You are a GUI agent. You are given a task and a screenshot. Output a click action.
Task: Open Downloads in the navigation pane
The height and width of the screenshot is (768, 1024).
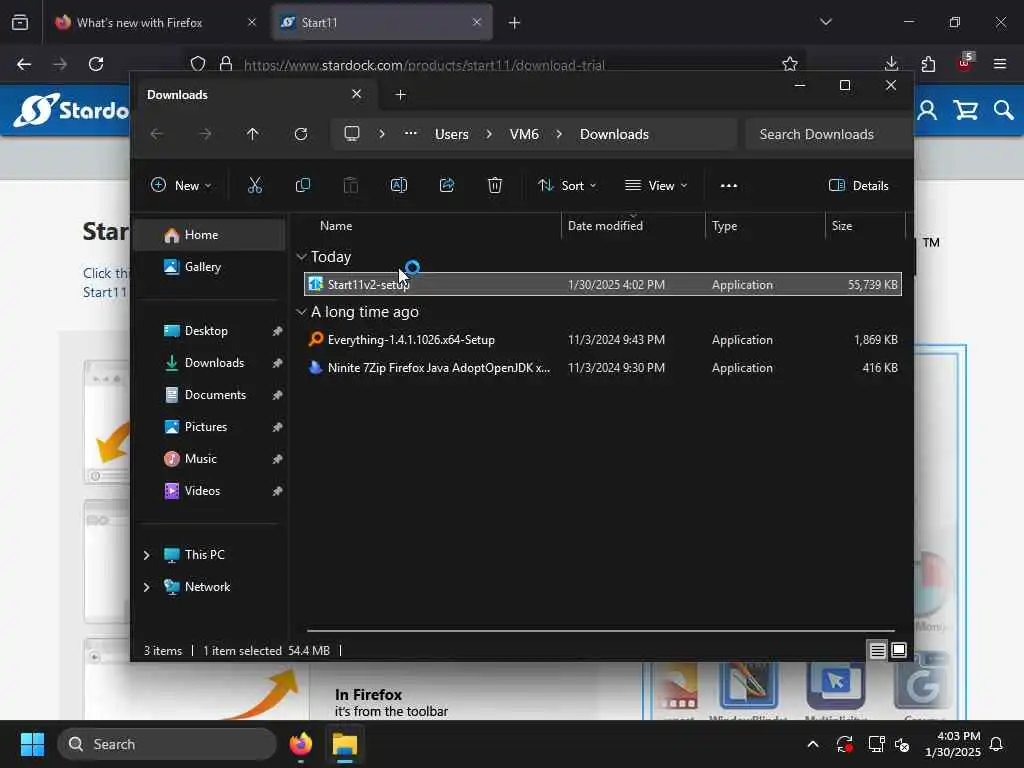click(209, 363)
